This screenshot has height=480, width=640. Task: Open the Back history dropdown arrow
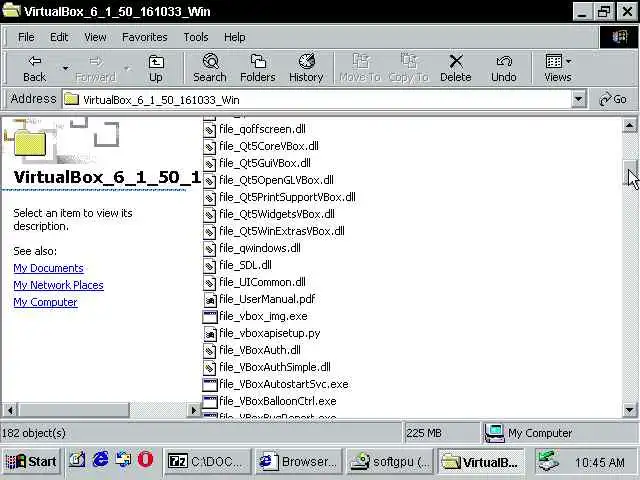coord(65,68)
